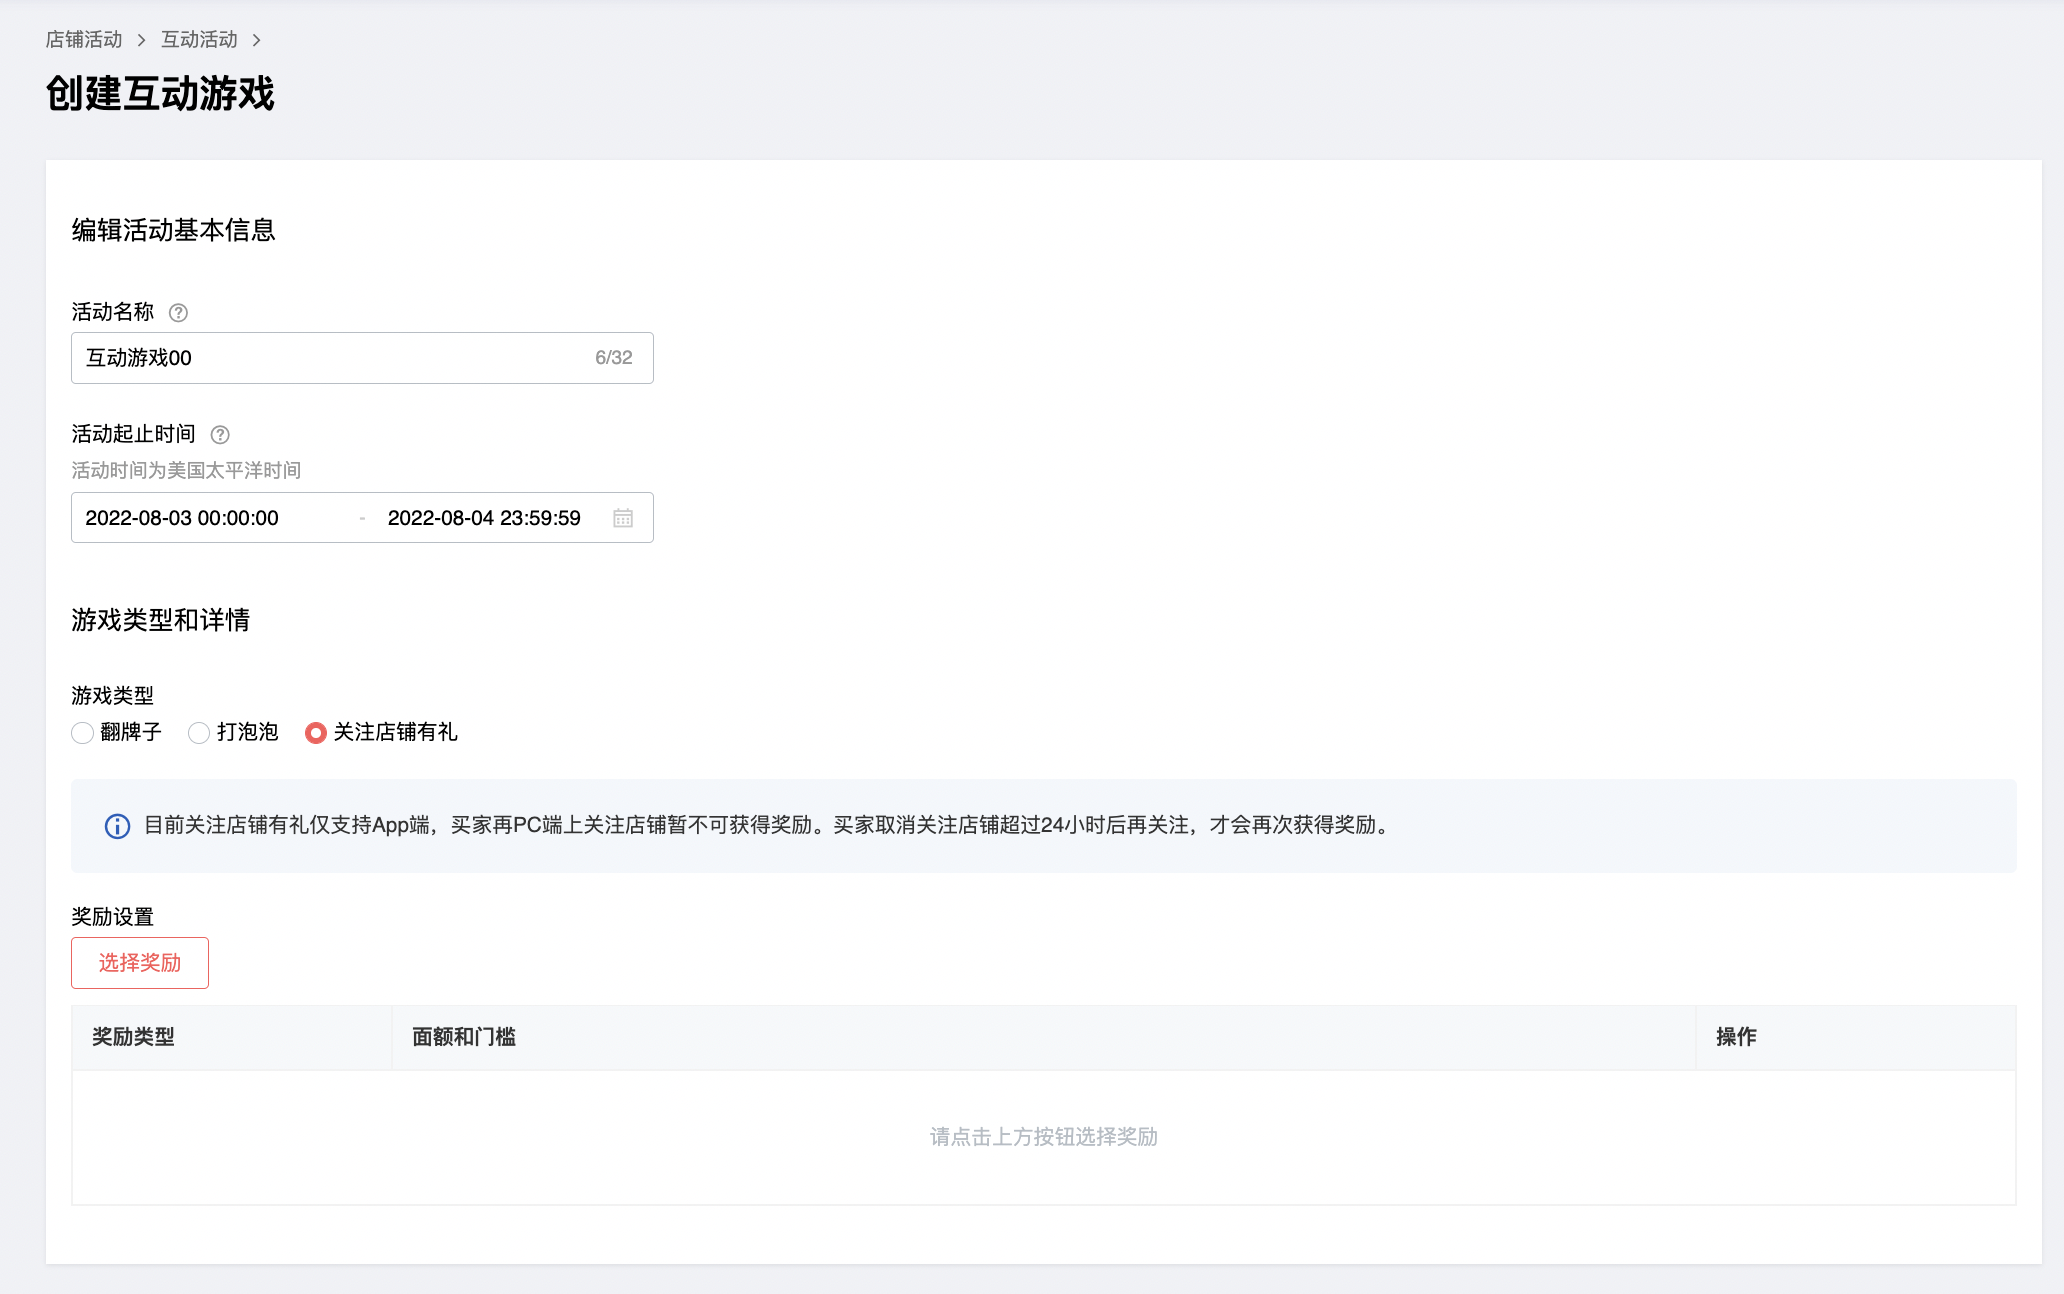Click the blue info icon in notice
Viewport: 2064px width, 1294px height.
tap(117, 826)
